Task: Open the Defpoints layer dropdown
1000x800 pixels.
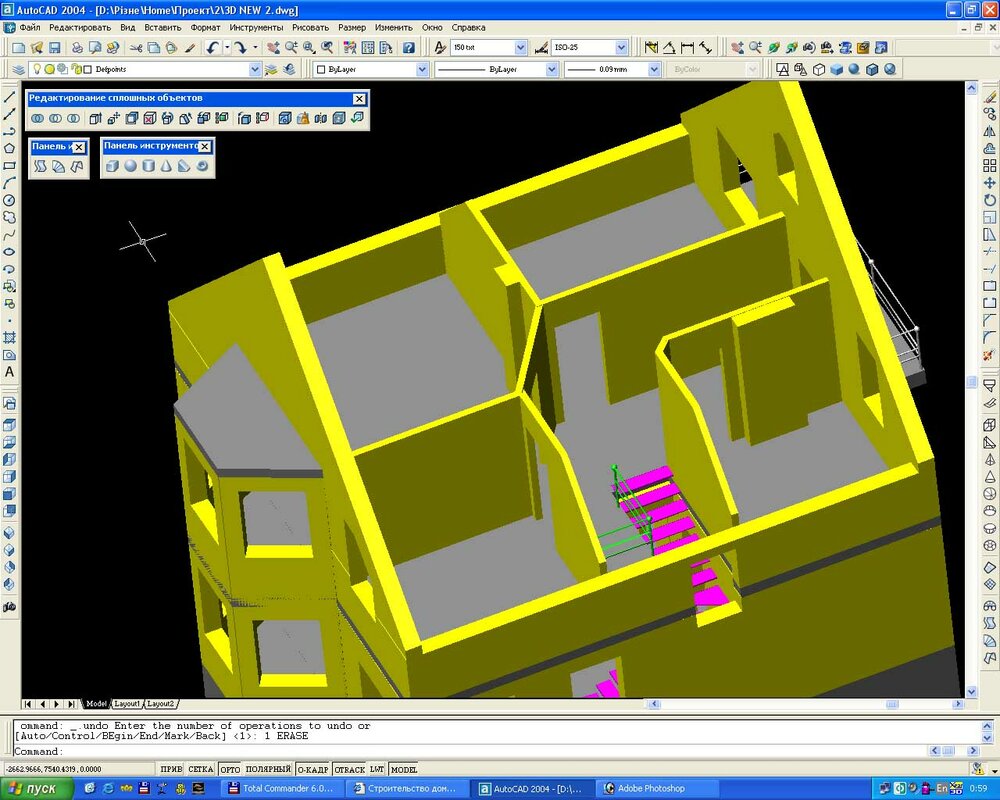Action: (254, 69)
